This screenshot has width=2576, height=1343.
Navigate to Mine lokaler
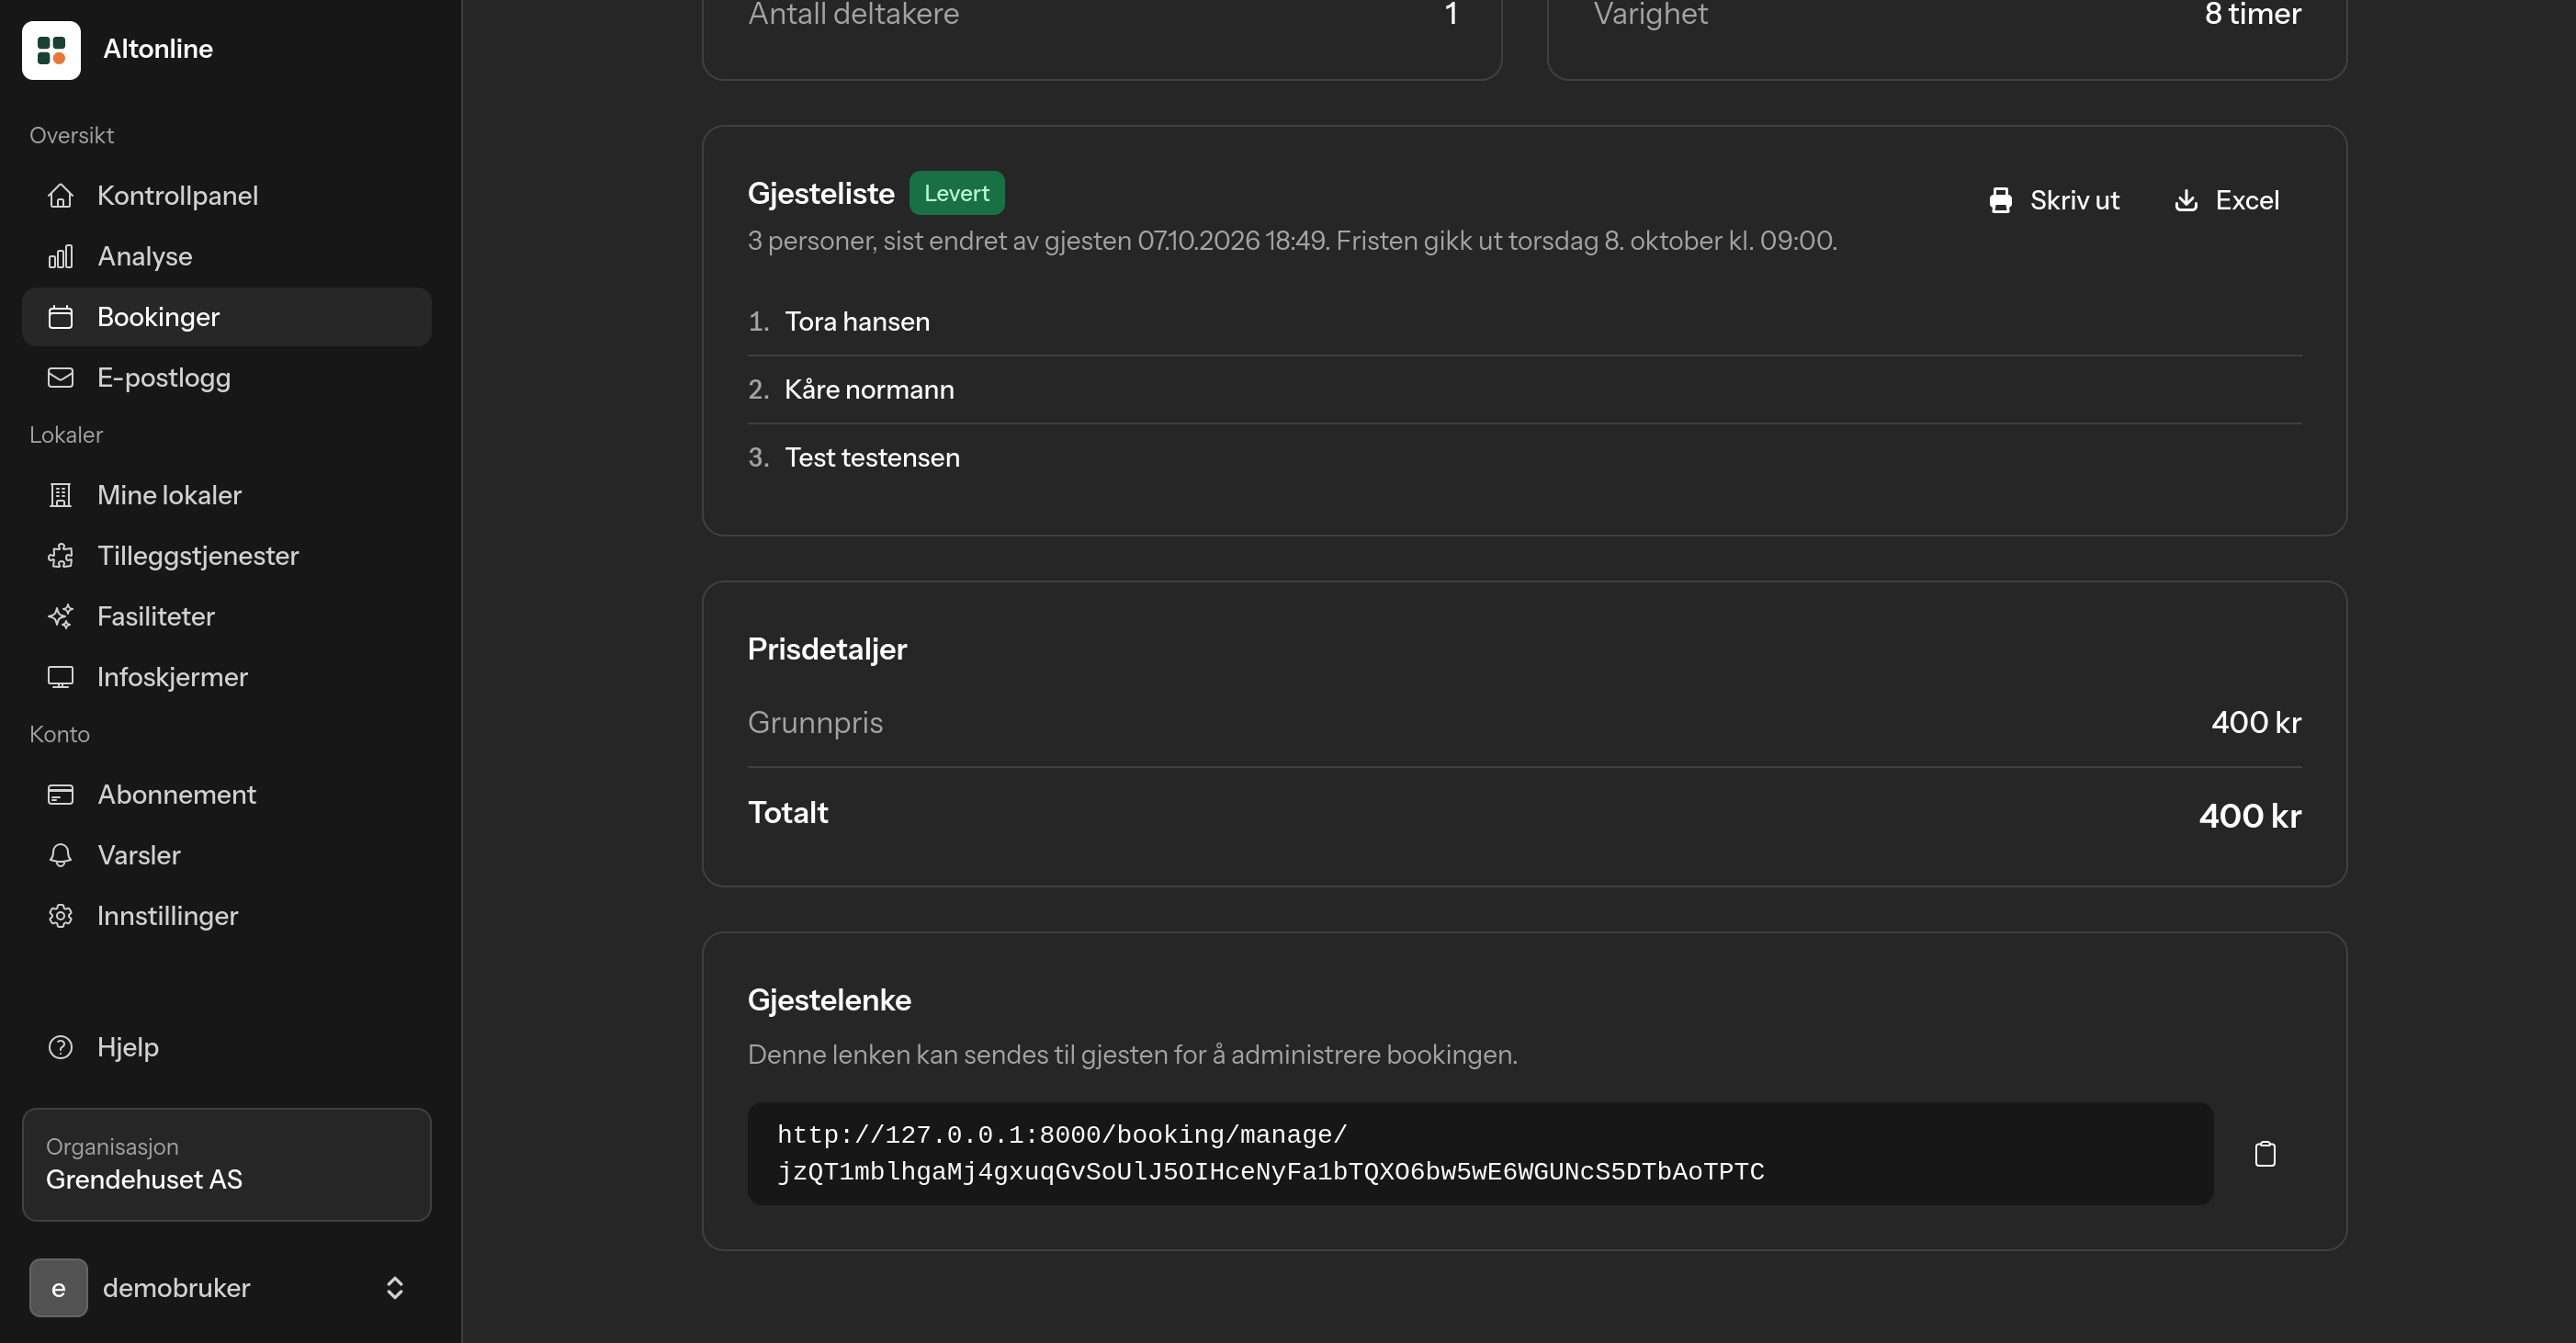pyautogui.click(x=227, y=495)
